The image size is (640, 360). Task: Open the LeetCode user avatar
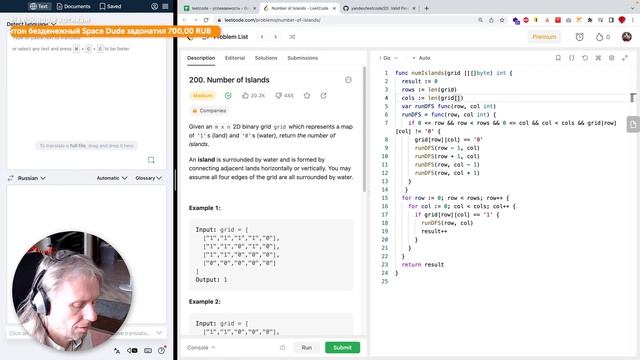[x=627, y=37]
